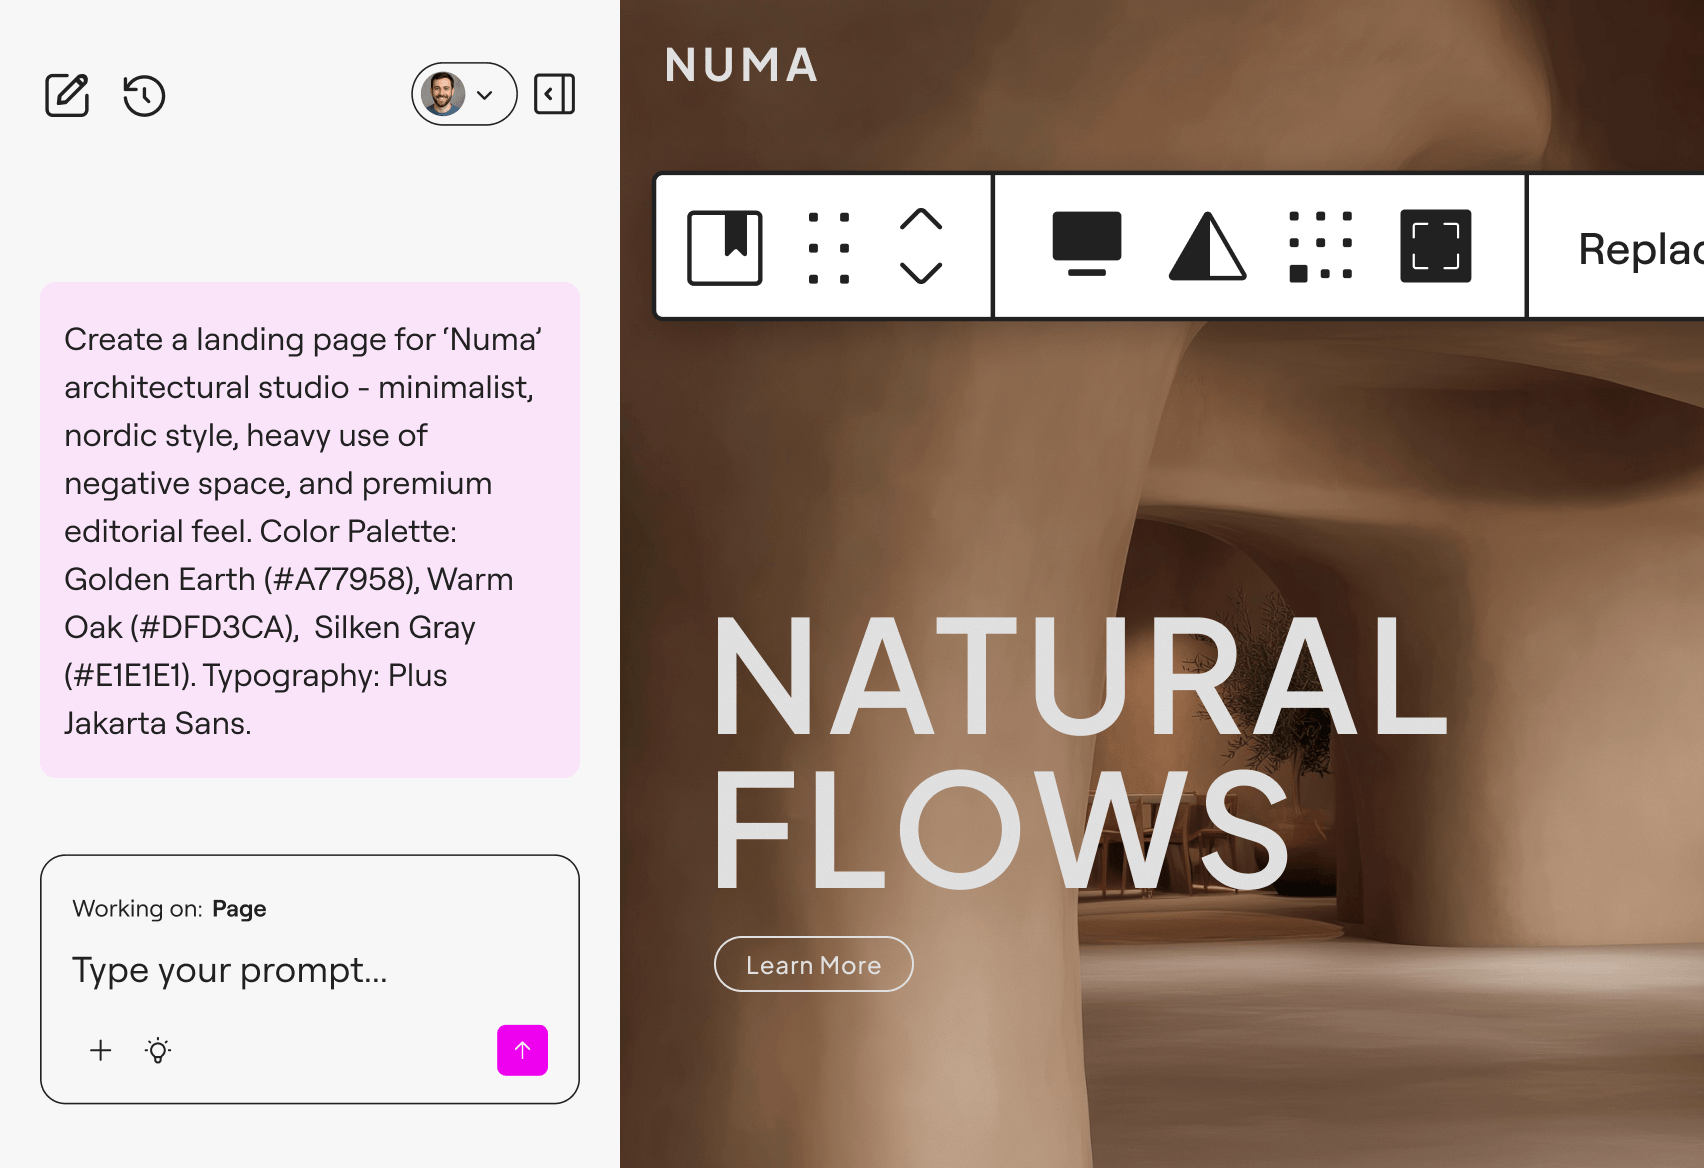Click the plus add attachment icon

coord(101,1050)
